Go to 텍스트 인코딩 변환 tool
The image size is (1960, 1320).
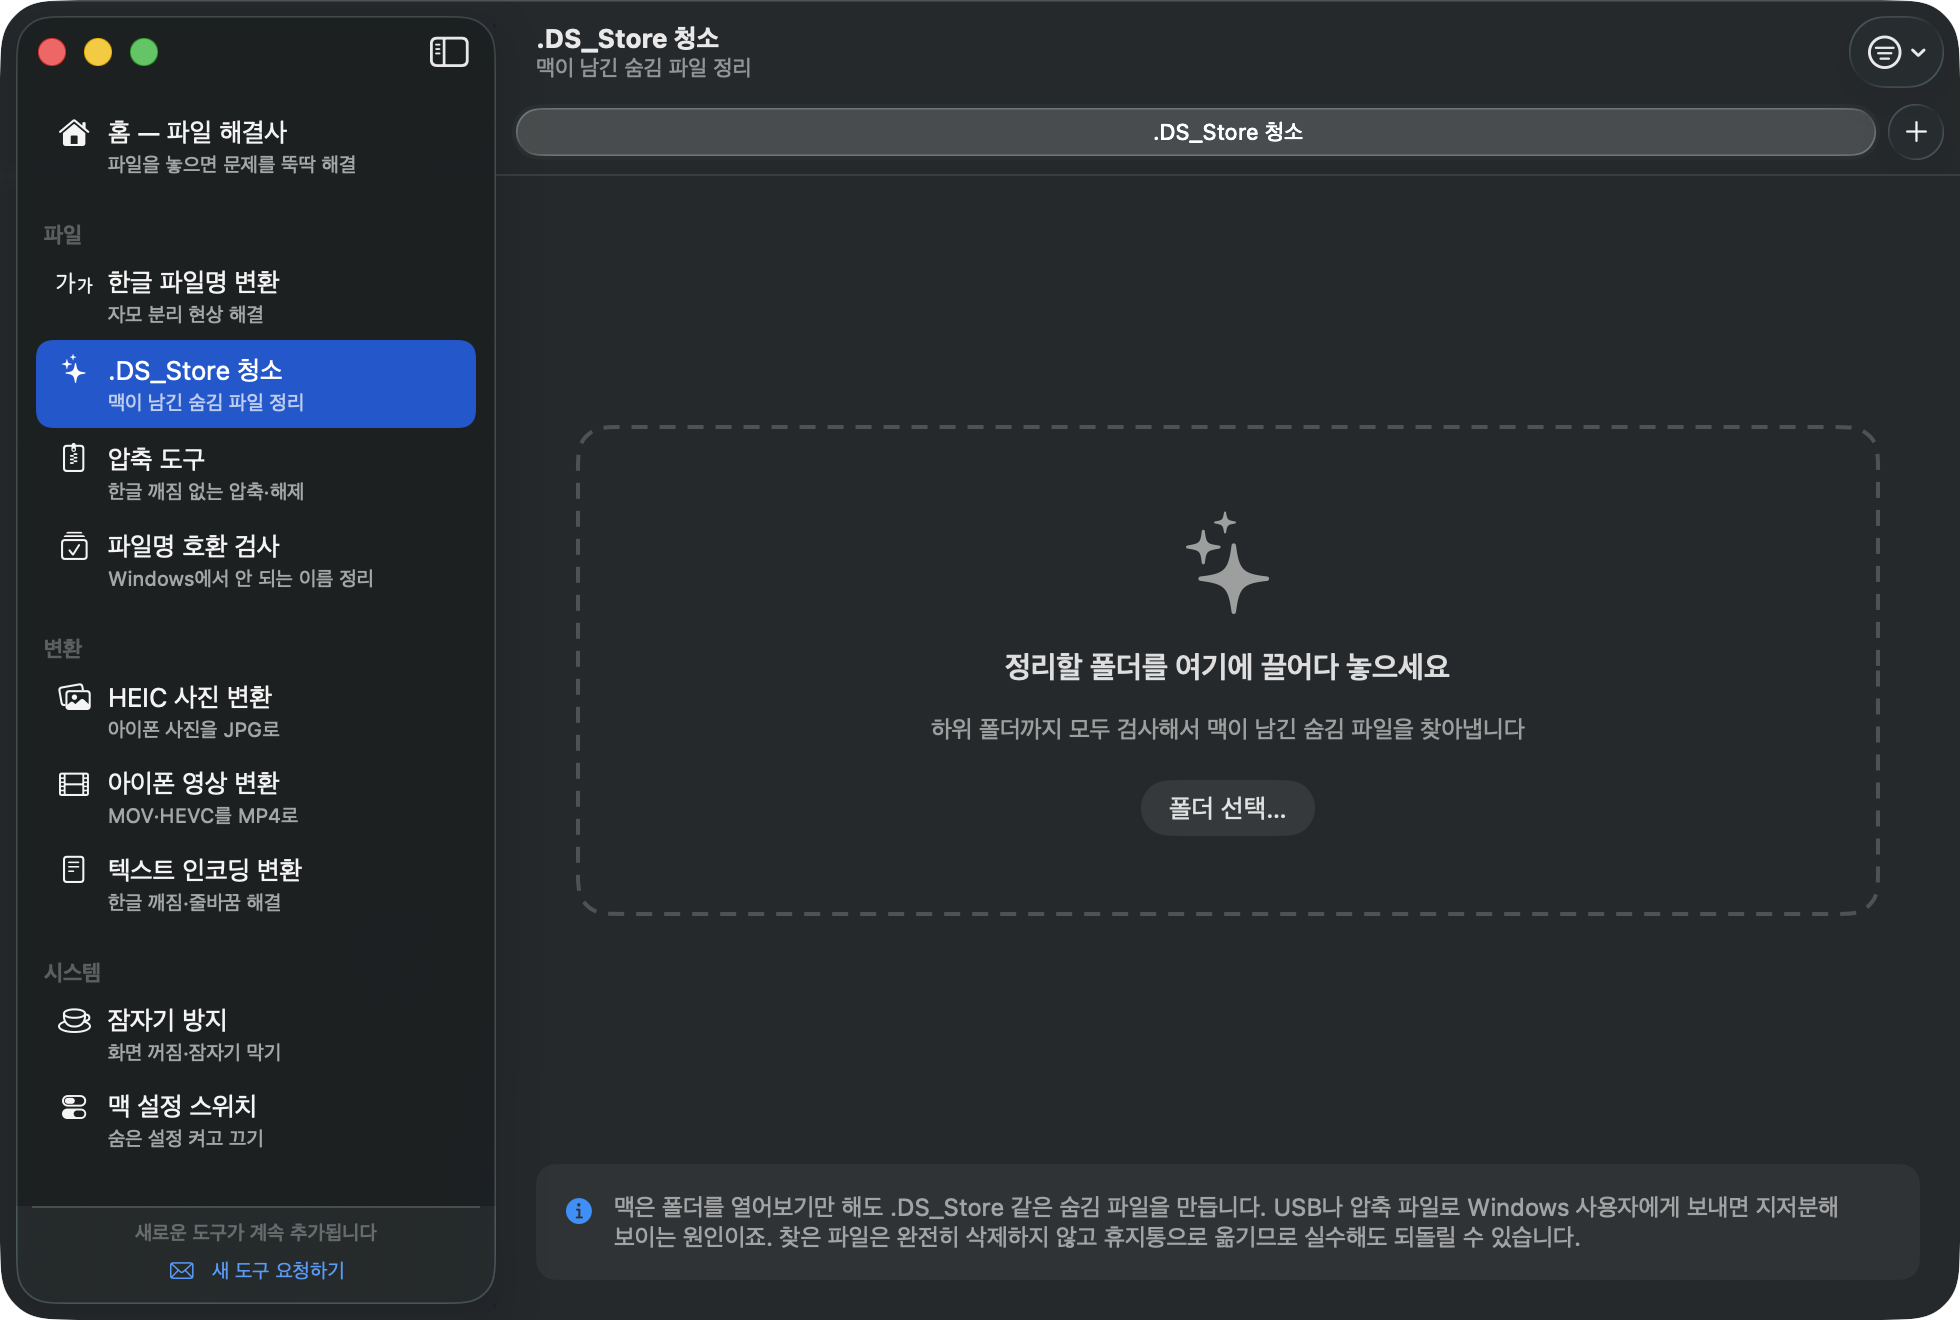pyautogui.click(x=256, y=885)
